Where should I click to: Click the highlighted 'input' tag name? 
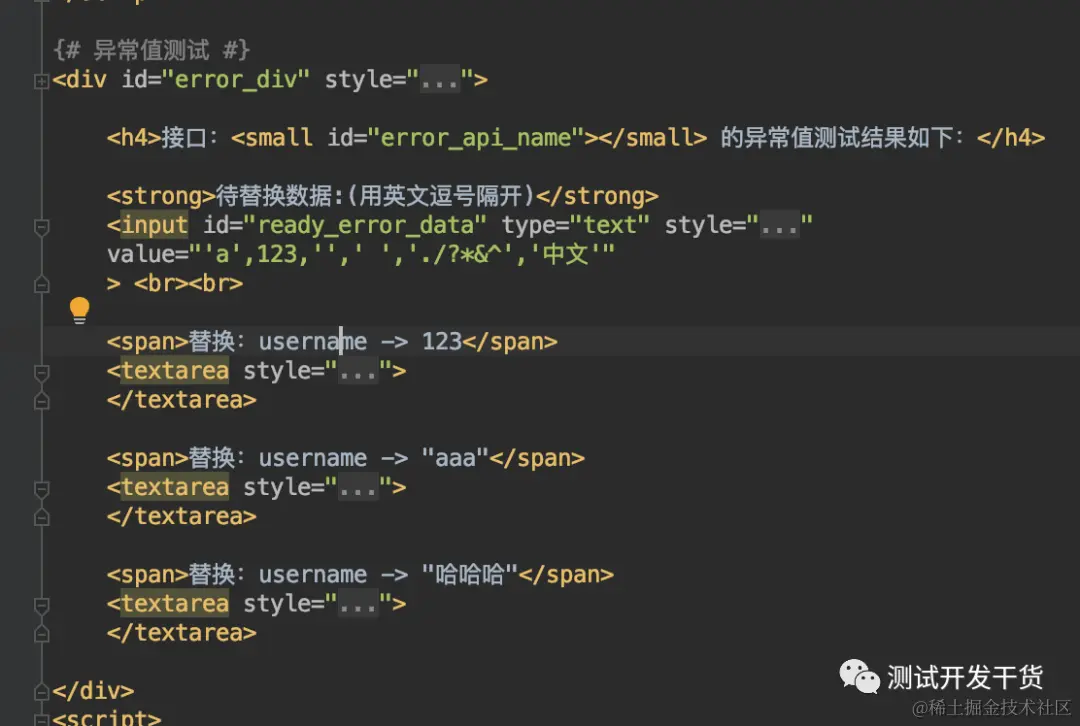tap(154, 225)
